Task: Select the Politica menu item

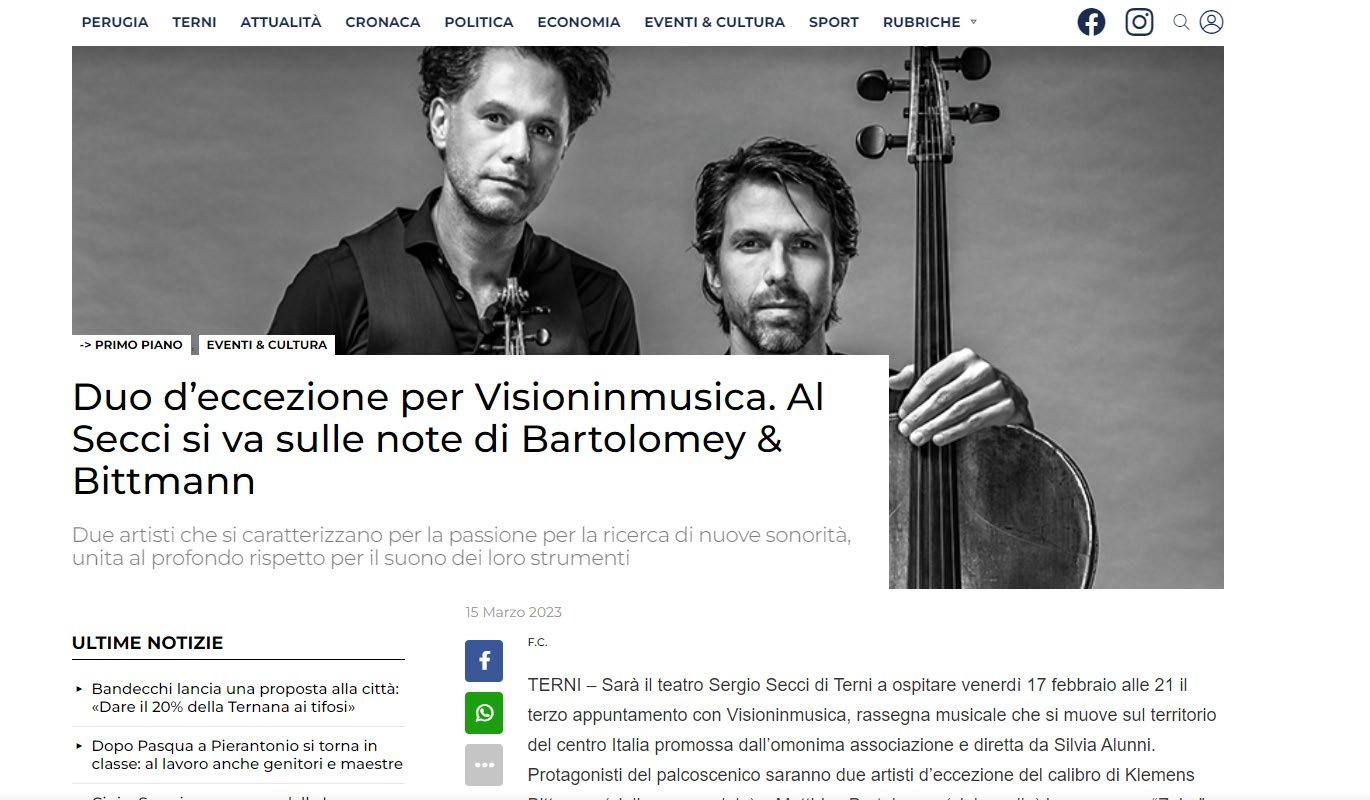Action: pos(479,22)
